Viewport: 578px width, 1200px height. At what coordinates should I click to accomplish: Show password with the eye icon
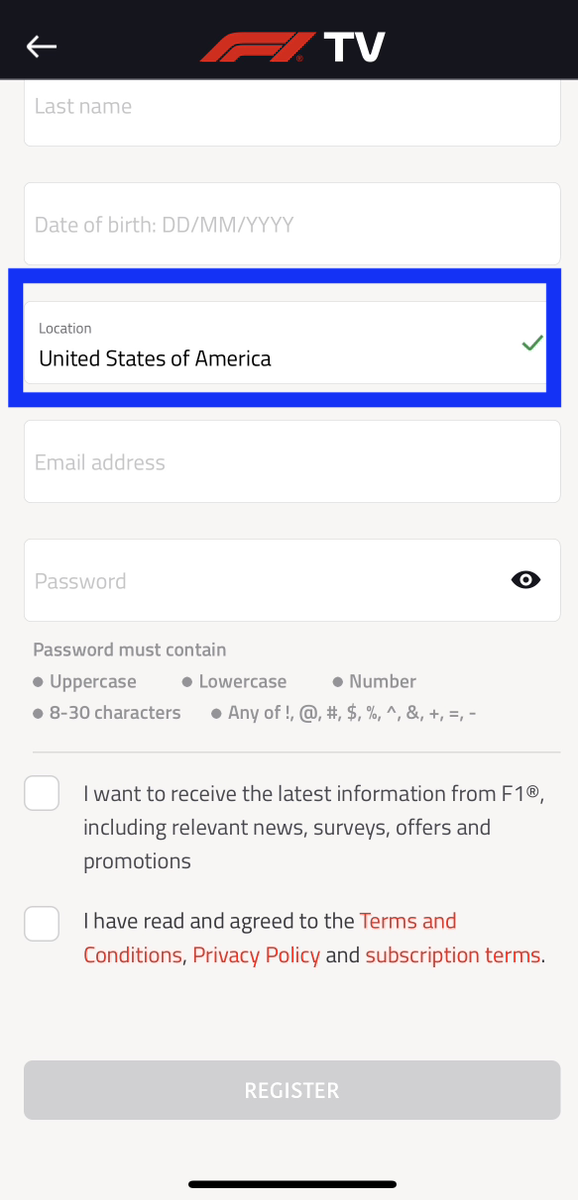(526, 580)
